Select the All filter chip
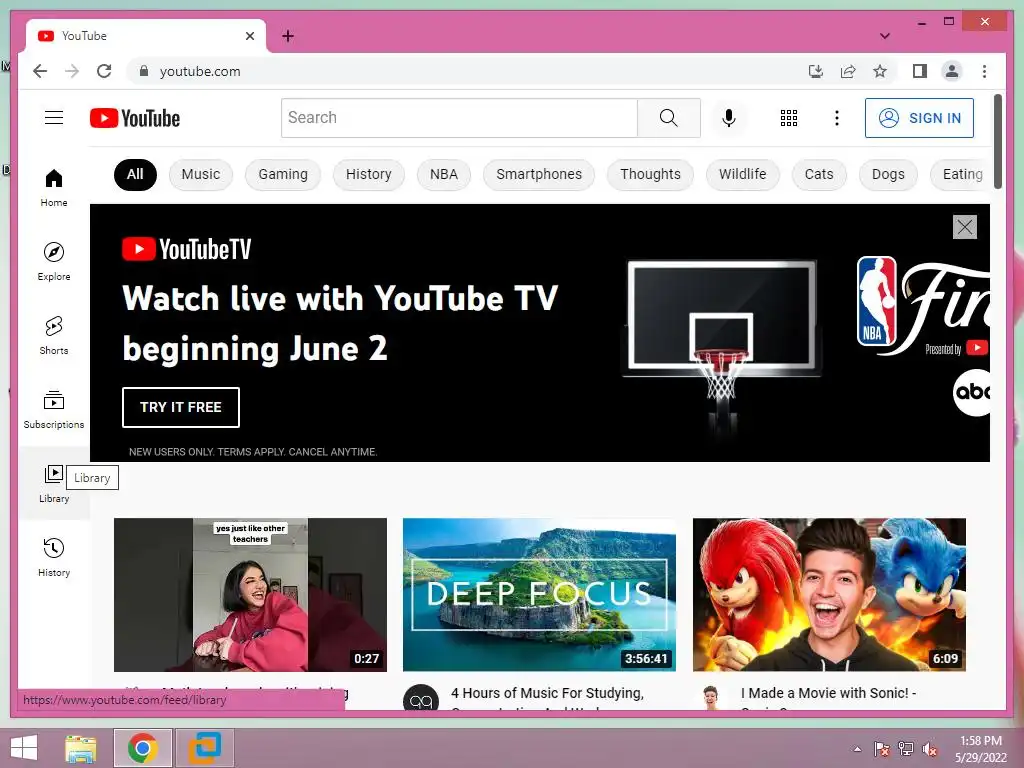The width and height of the screenshot is (1024, 768). point(135,174)
